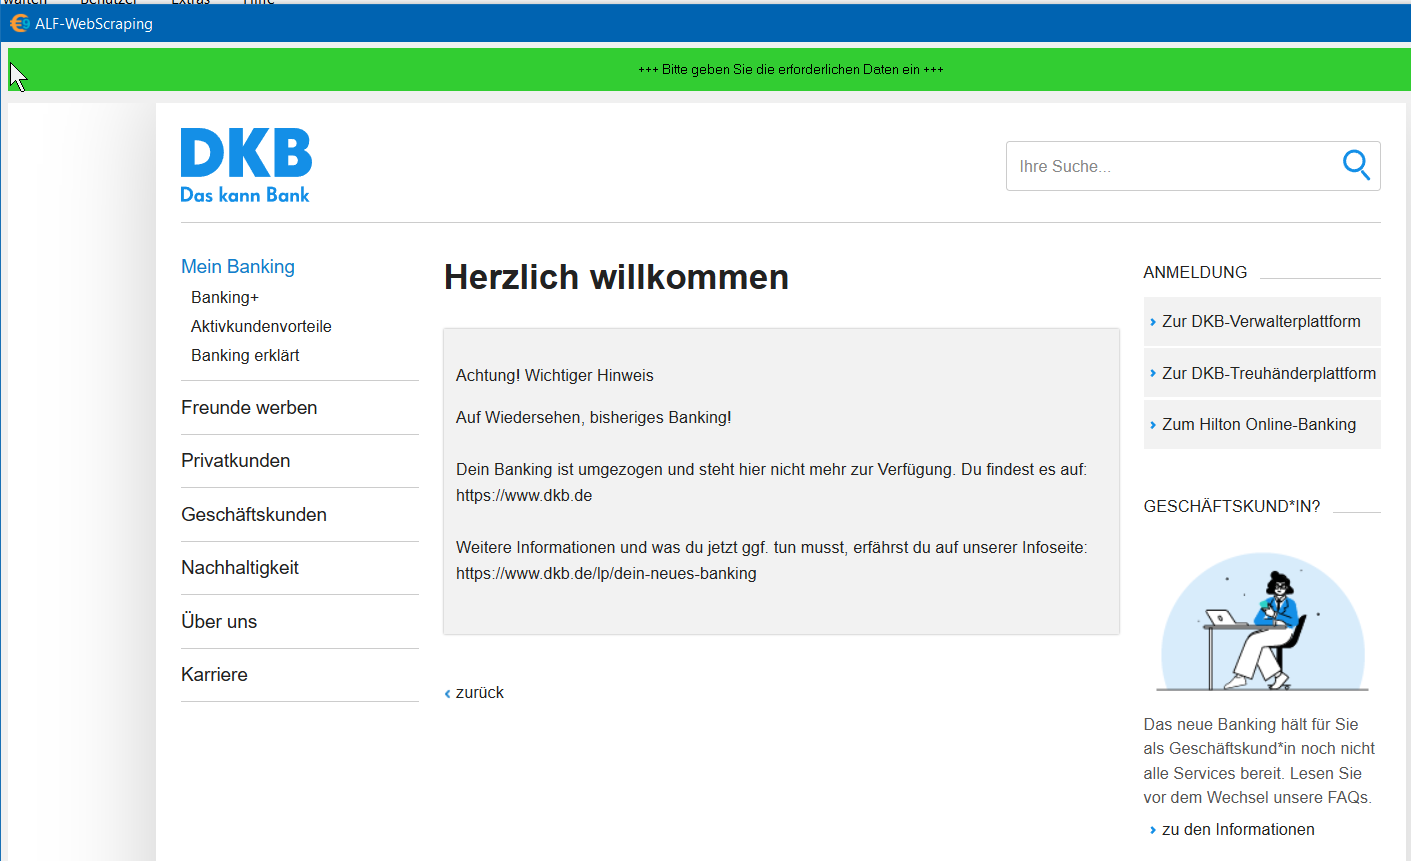This screenshot has height=861, width=1411.
Task: Open Mein Banking menu item
Action: point(238,266)
